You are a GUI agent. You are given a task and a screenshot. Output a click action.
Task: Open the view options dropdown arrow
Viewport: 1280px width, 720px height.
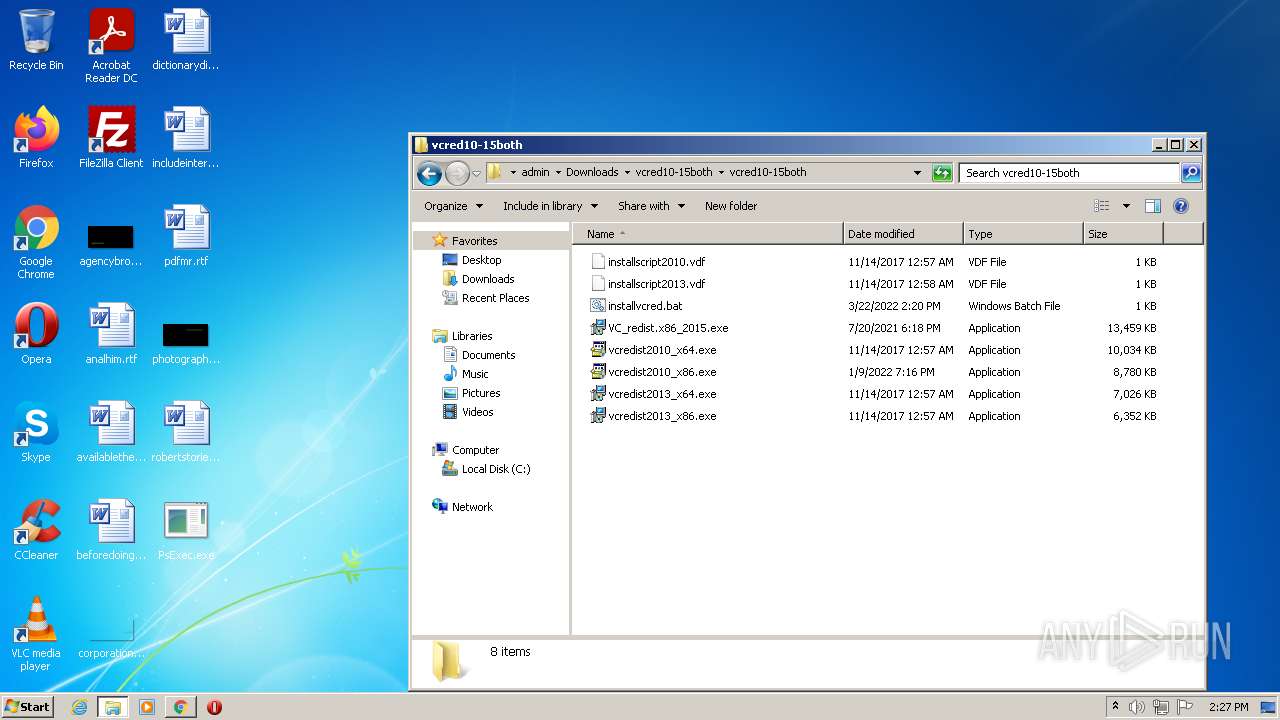point(1126,206)
